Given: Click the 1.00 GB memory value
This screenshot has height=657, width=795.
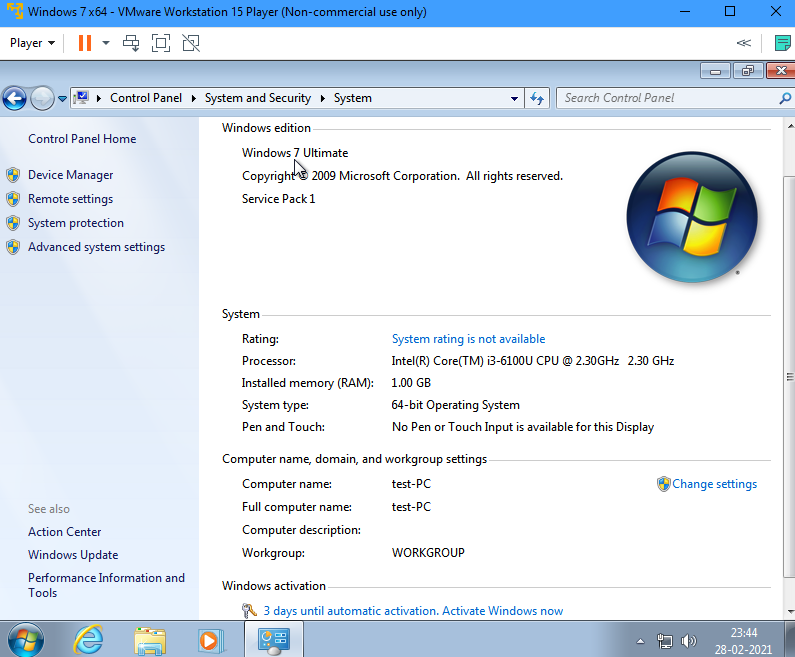Looking at the screenshot, I should coord(411,383).
